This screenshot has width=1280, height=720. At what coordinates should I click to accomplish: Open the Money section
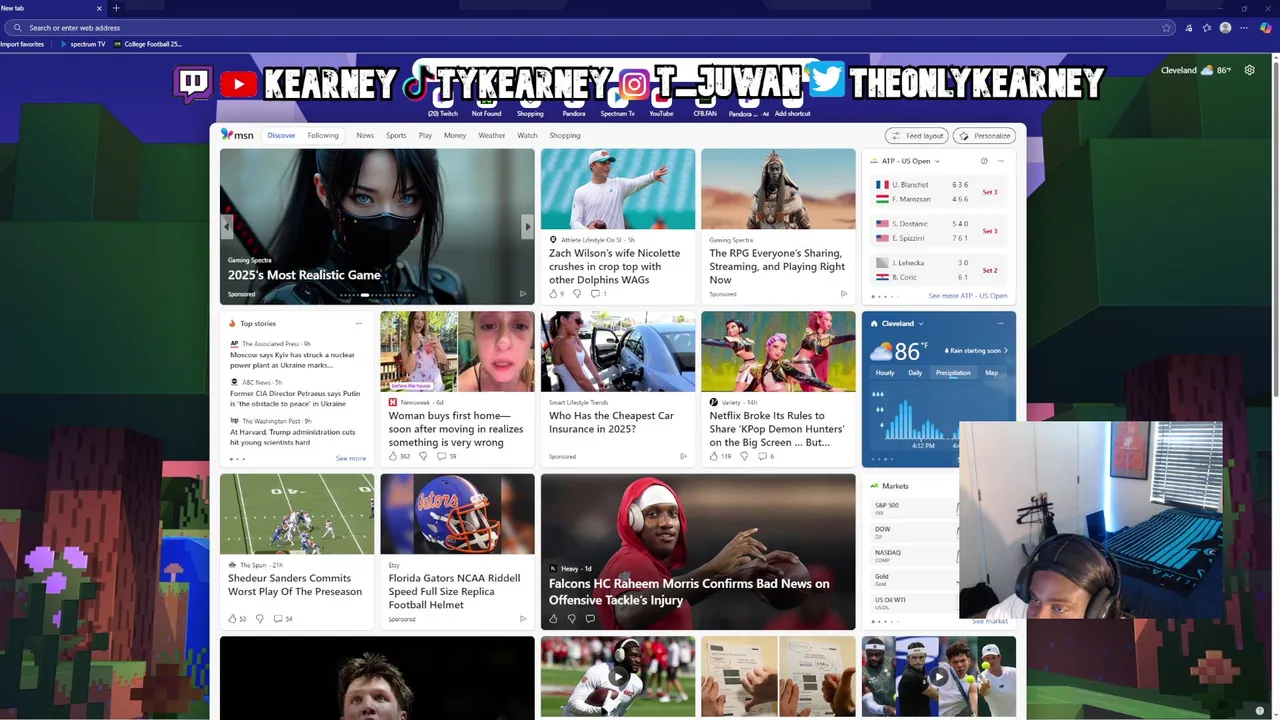[455, 135]
